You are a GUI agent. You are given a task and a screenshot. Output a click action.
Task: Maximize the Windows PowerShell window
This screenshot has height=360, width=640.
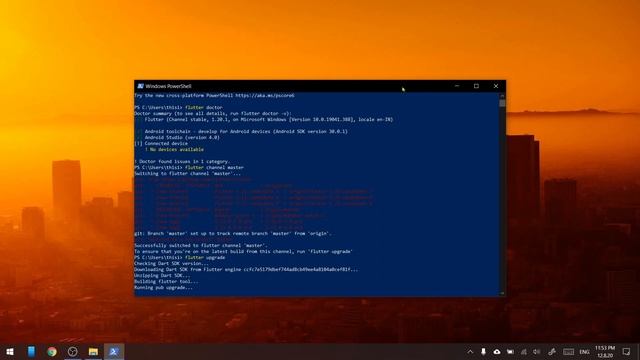(x=476, y=86)
